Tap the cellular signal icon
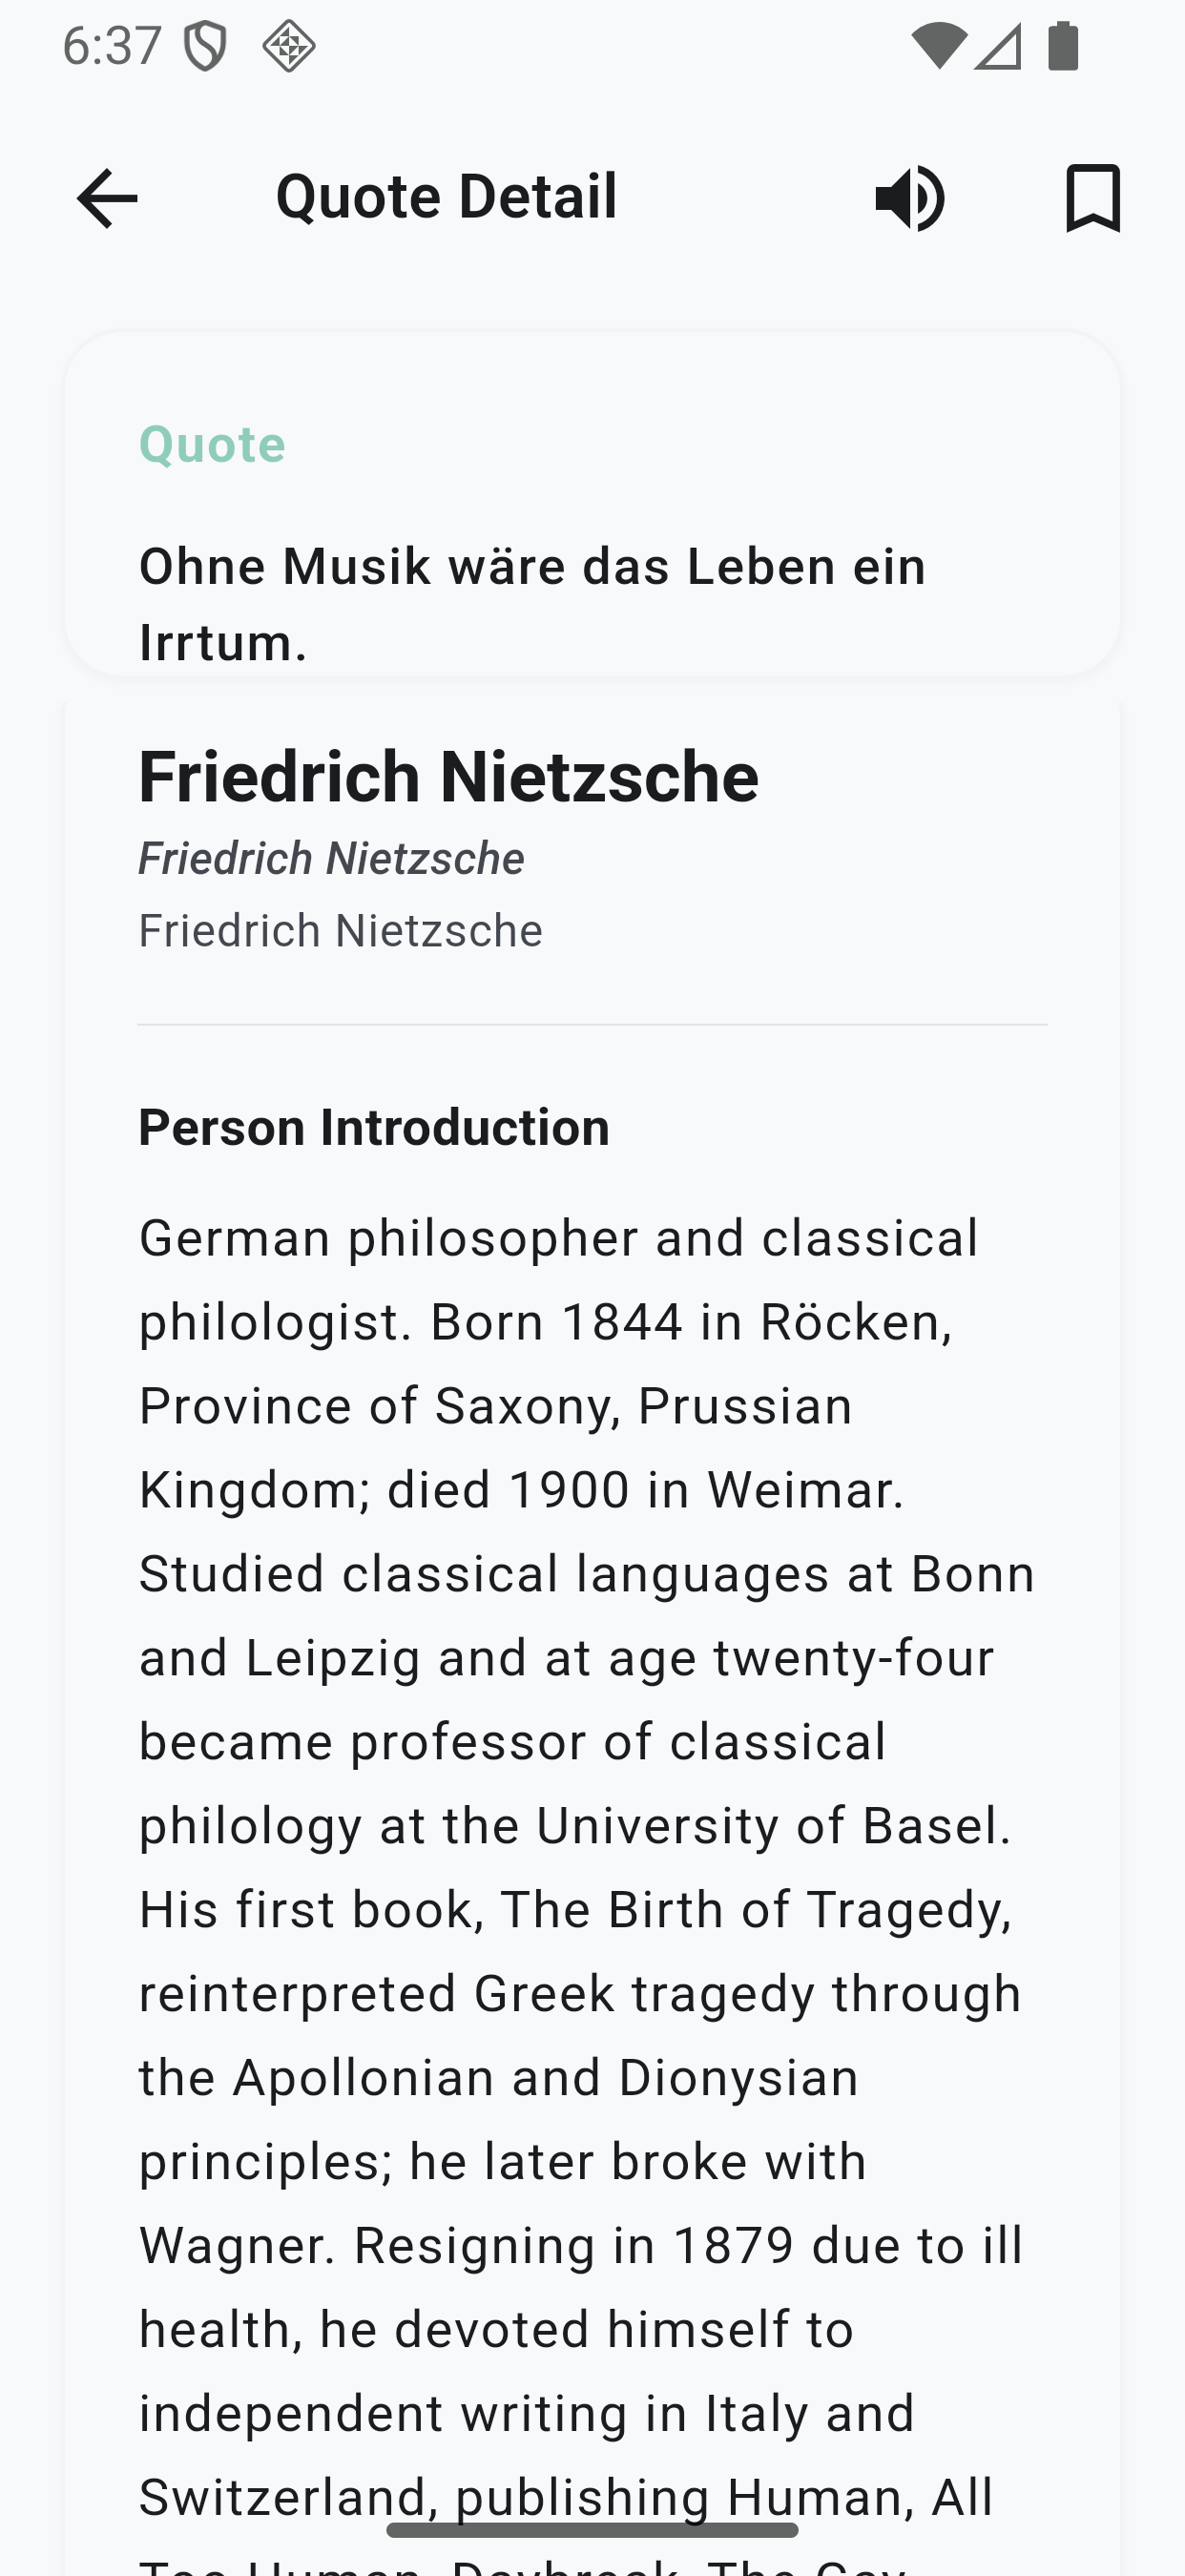 point(998,46)
